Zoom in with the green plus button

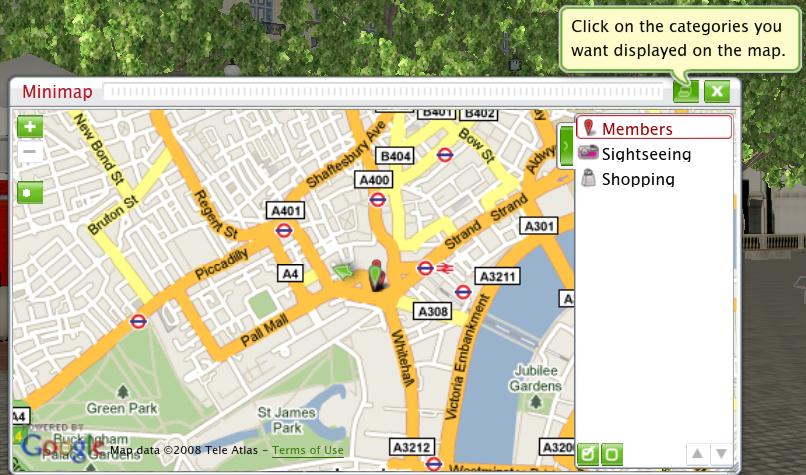point(30,126)
